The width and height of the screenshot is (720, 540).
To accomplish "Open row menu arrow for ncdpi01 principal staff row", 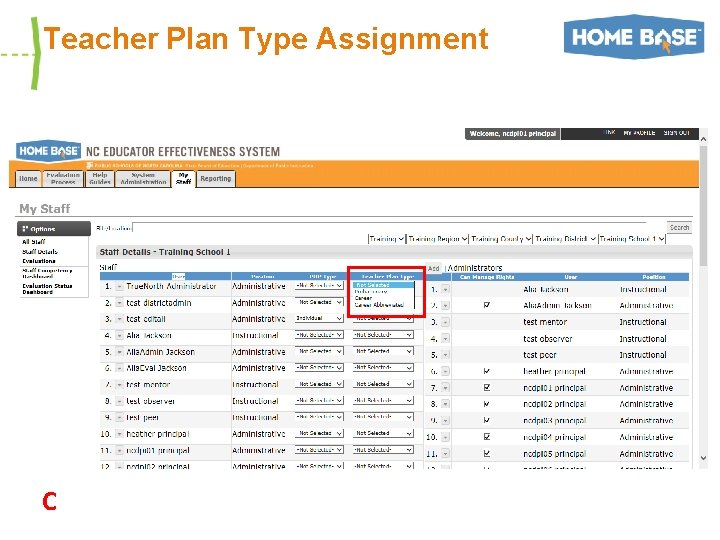I will click(119, 450).
